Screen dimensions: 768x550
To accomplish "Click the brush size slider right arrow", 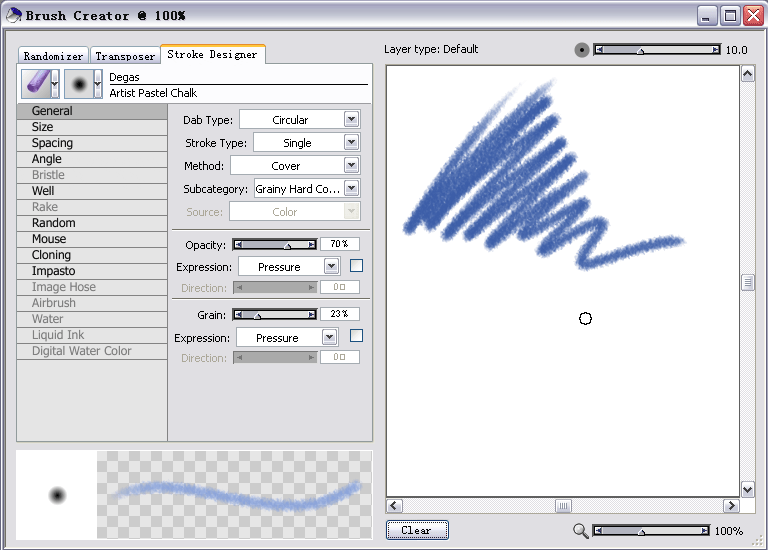I will (716, 49).
